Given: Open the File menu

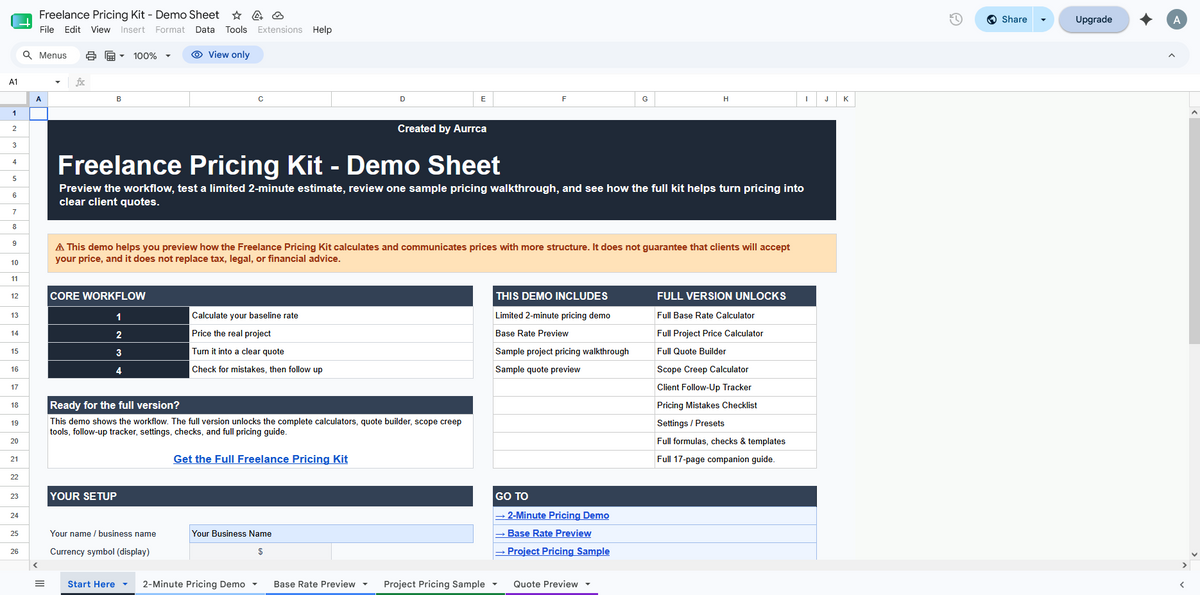Looking at the screenshot, I should point(47,30).
